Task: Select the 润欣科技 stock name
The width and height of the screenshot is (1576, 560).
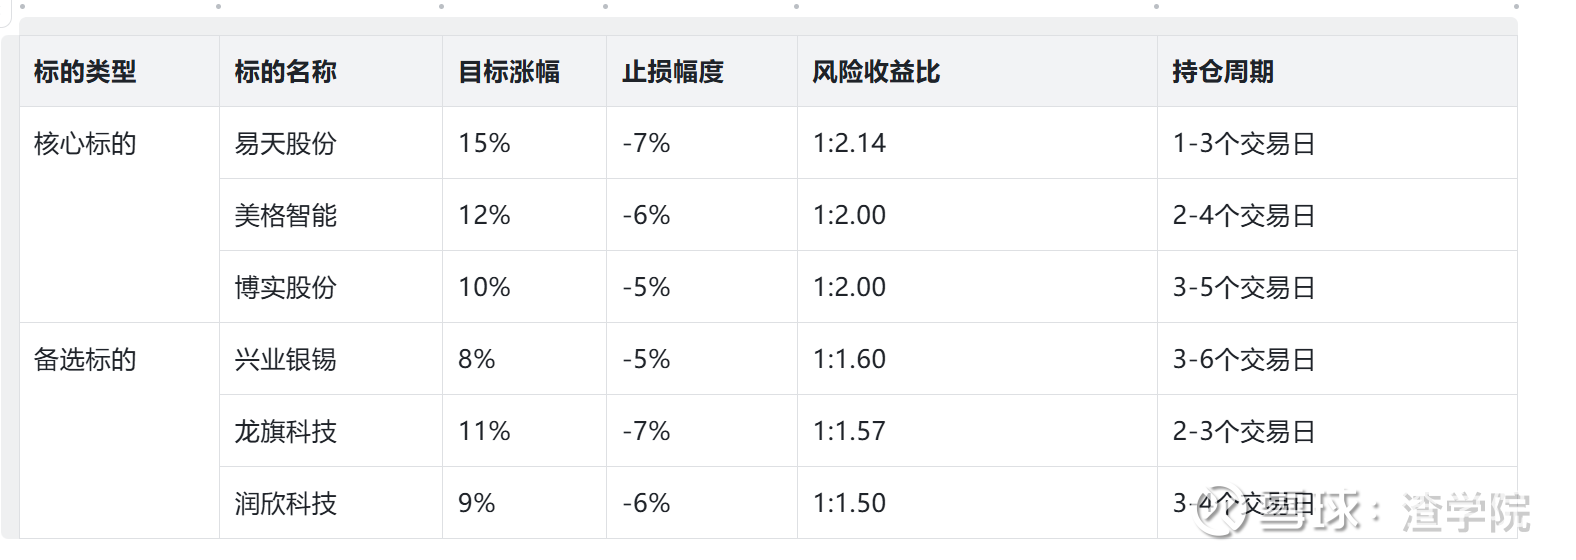Action: (x=285, y=504)
